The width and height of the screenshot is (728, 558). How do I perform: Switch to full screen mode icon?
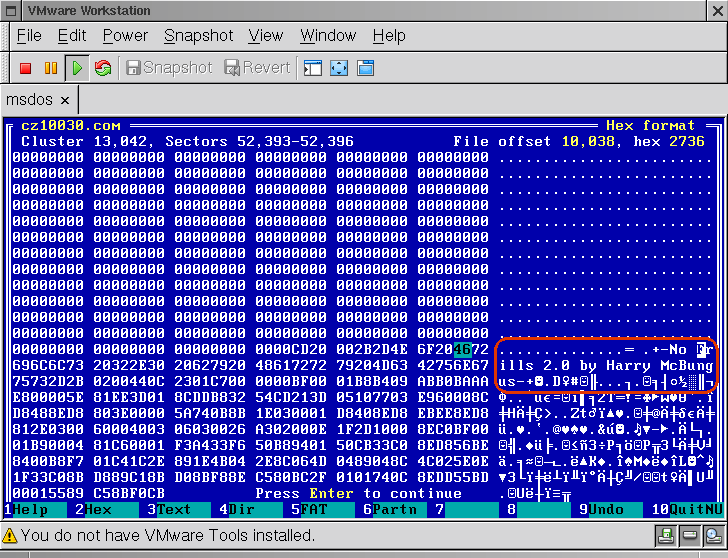[x=339, y=68]
